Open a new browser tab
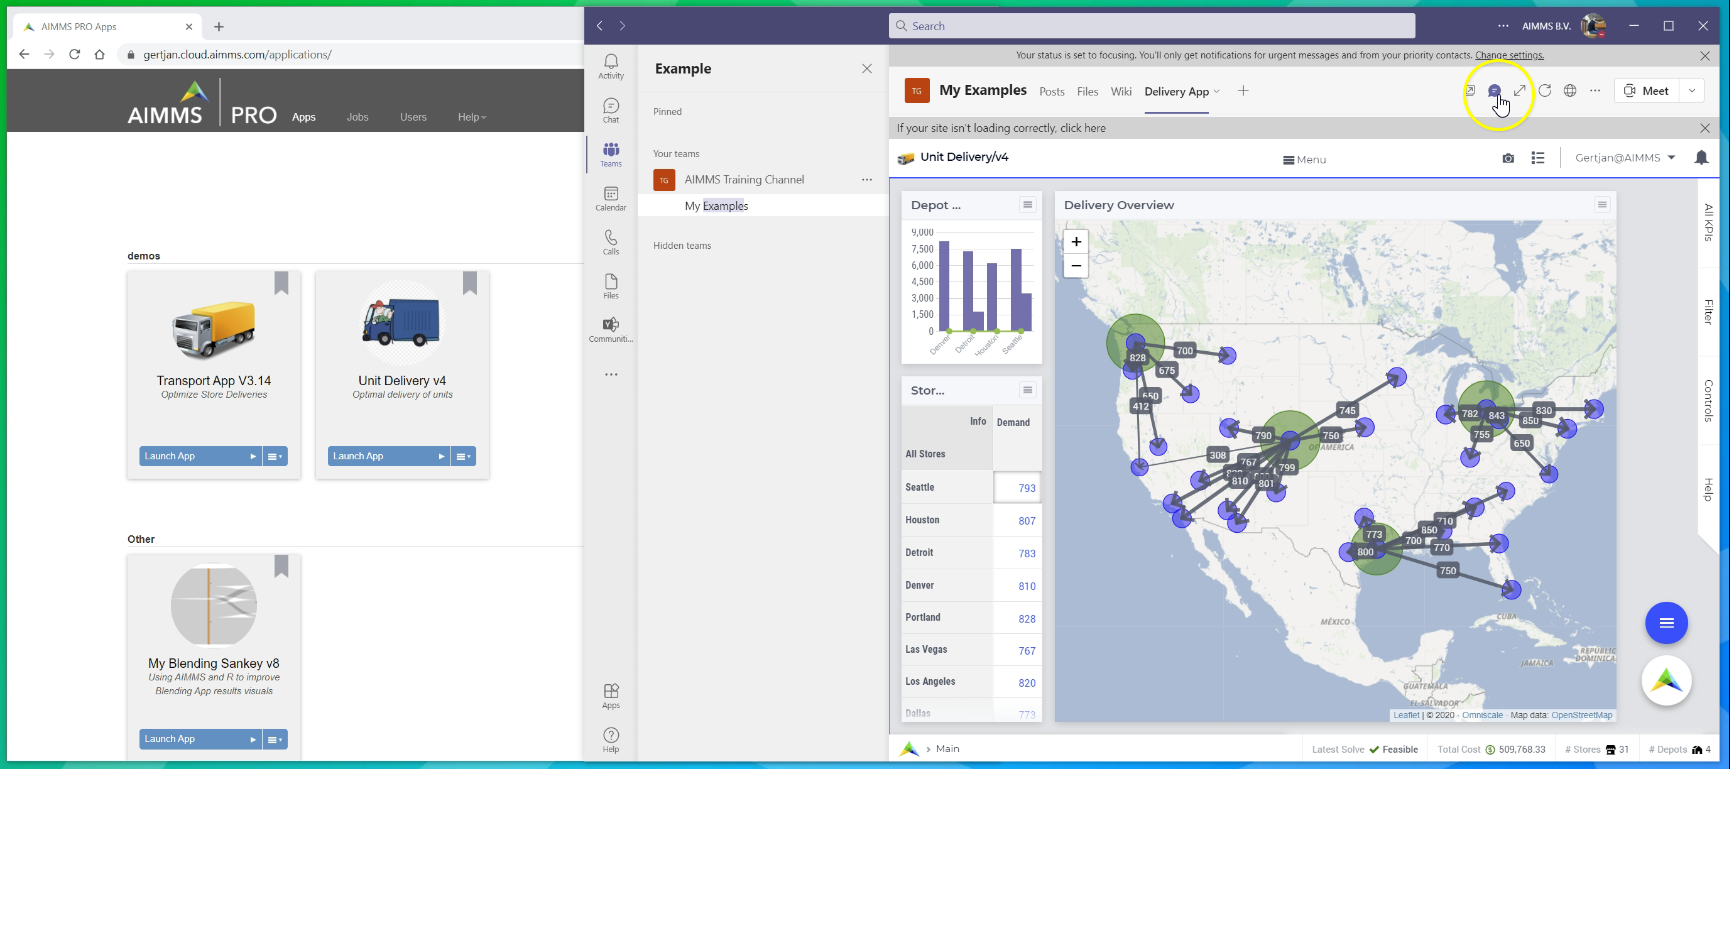The width and height of the screenshot is (1730, 942). click(x=219, y=27)
